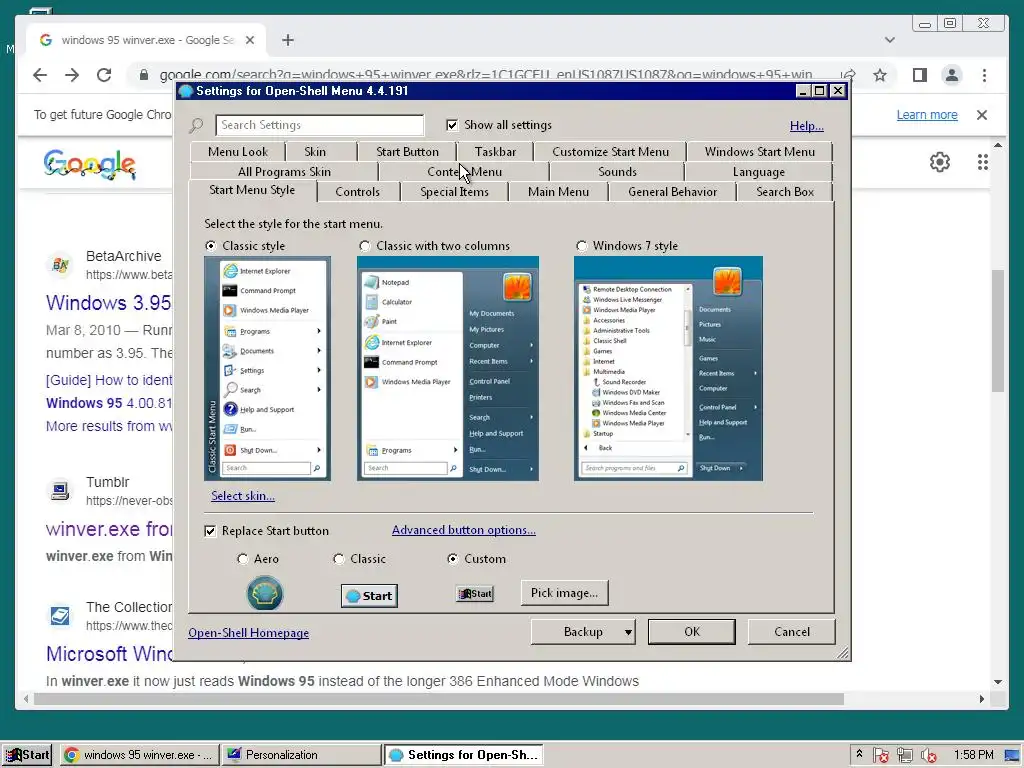Click the OK button
This screenshot has width=1024, height=768.
(x=692, y=632)
